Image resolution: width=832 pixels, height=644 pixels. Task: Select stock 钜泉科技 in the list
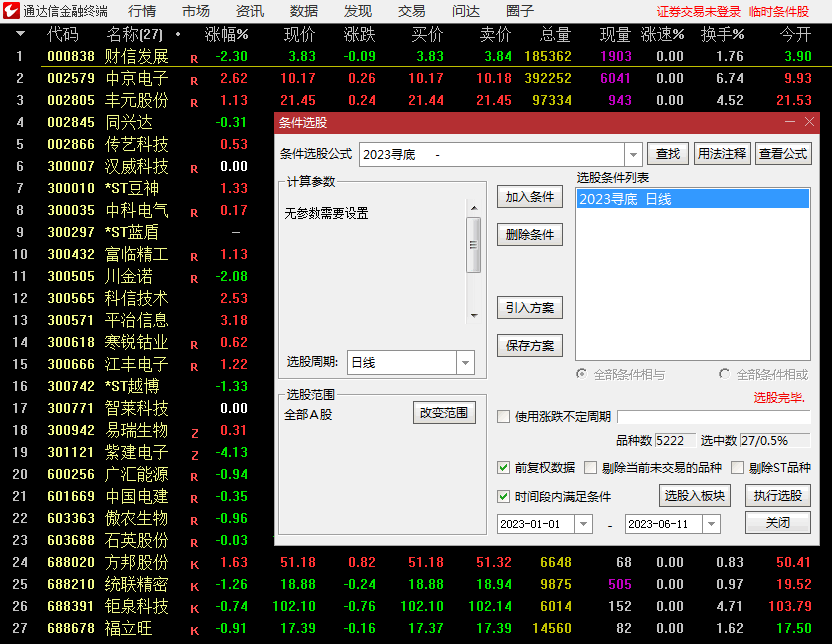(136, 606)
